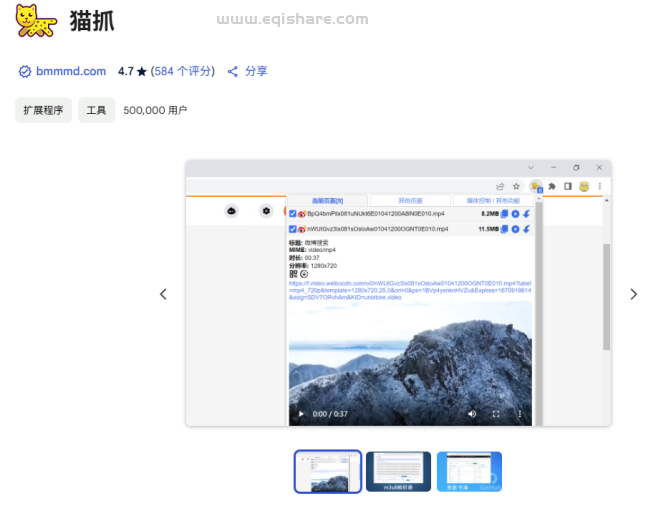The width and height of the screenshot is (666, 511).
Task: Select the 扩展程序 category tag
Action: (43, 110)
